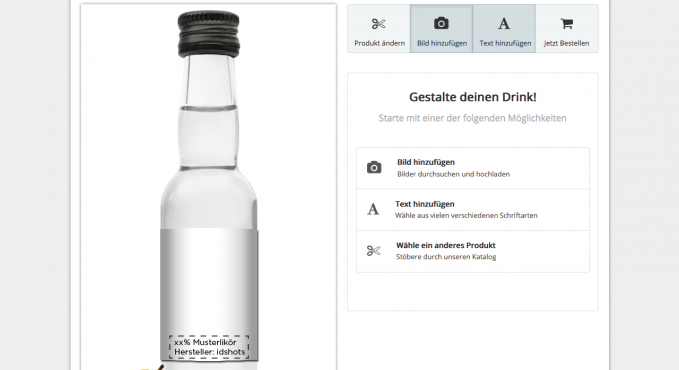This screenshot has height=370, width=679.
Task: Click 'Bilder durchsuchen und hochladen' description
Action: (453, 174)
